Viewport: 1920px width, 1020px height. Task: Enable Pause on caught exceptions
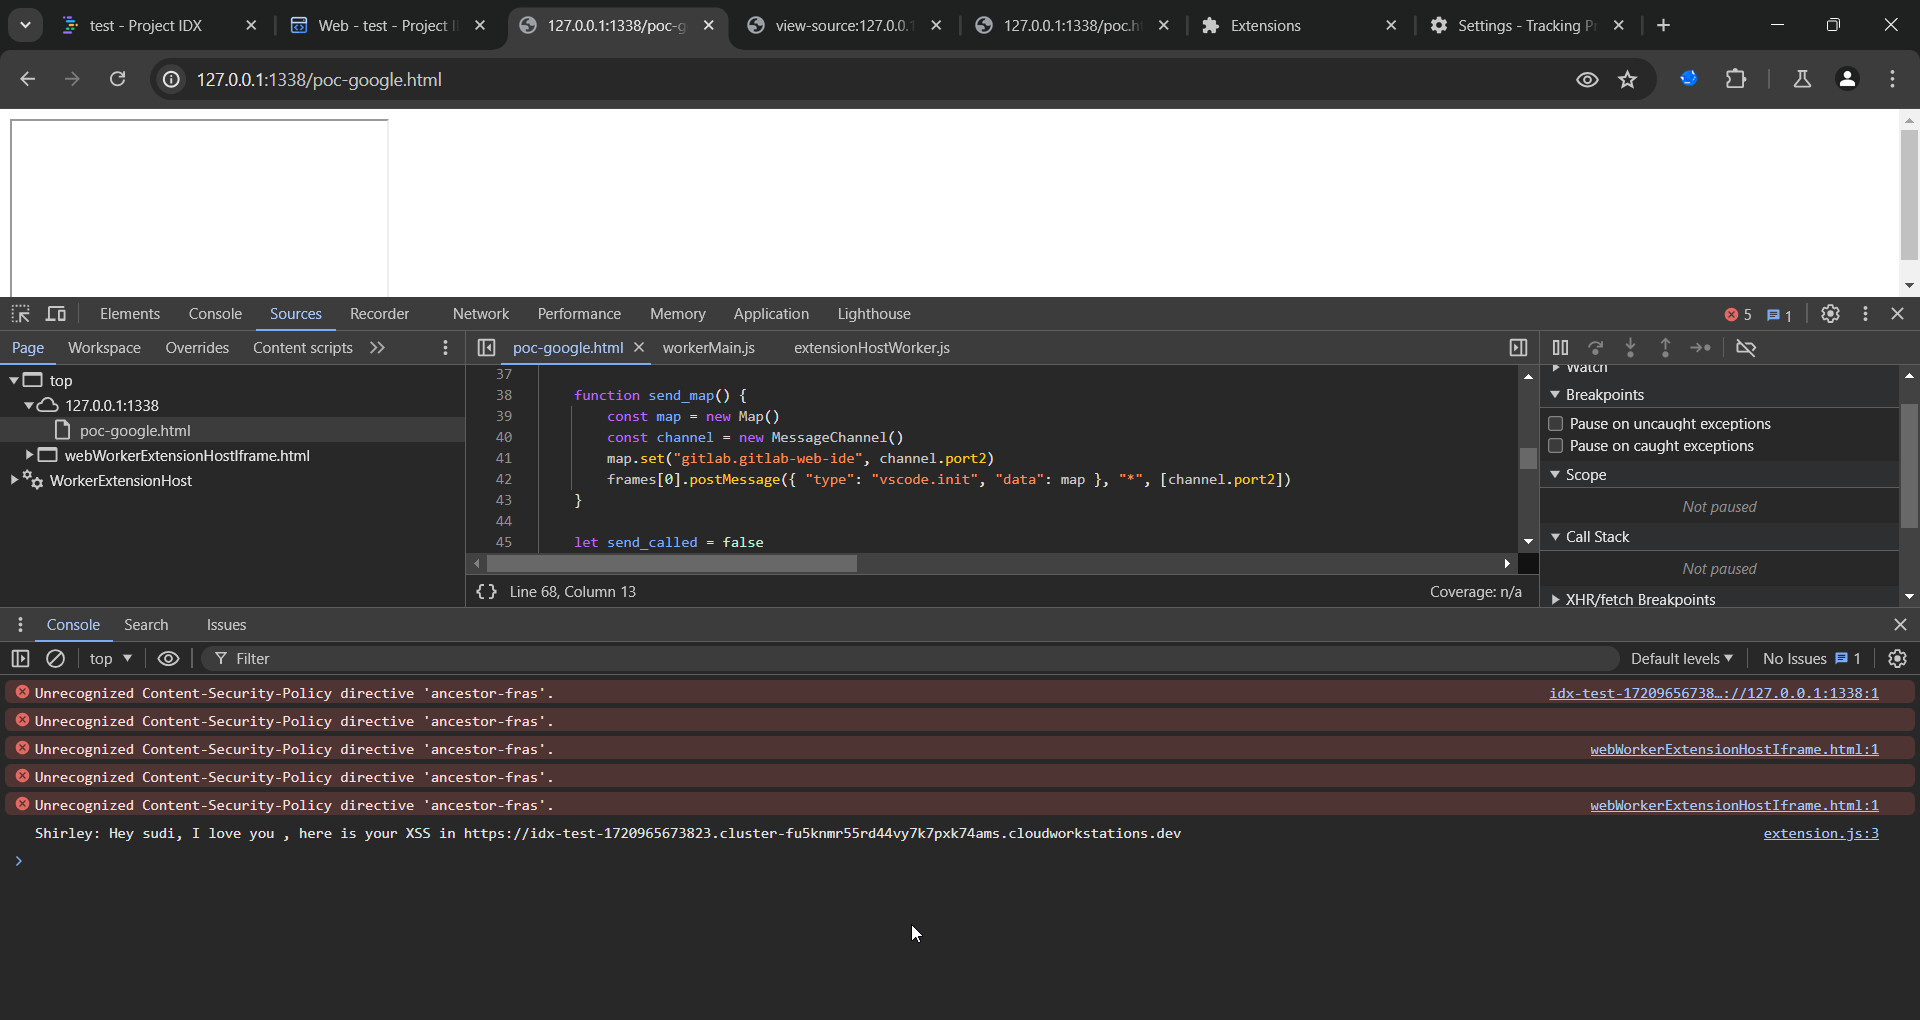tap(1556, 446)
